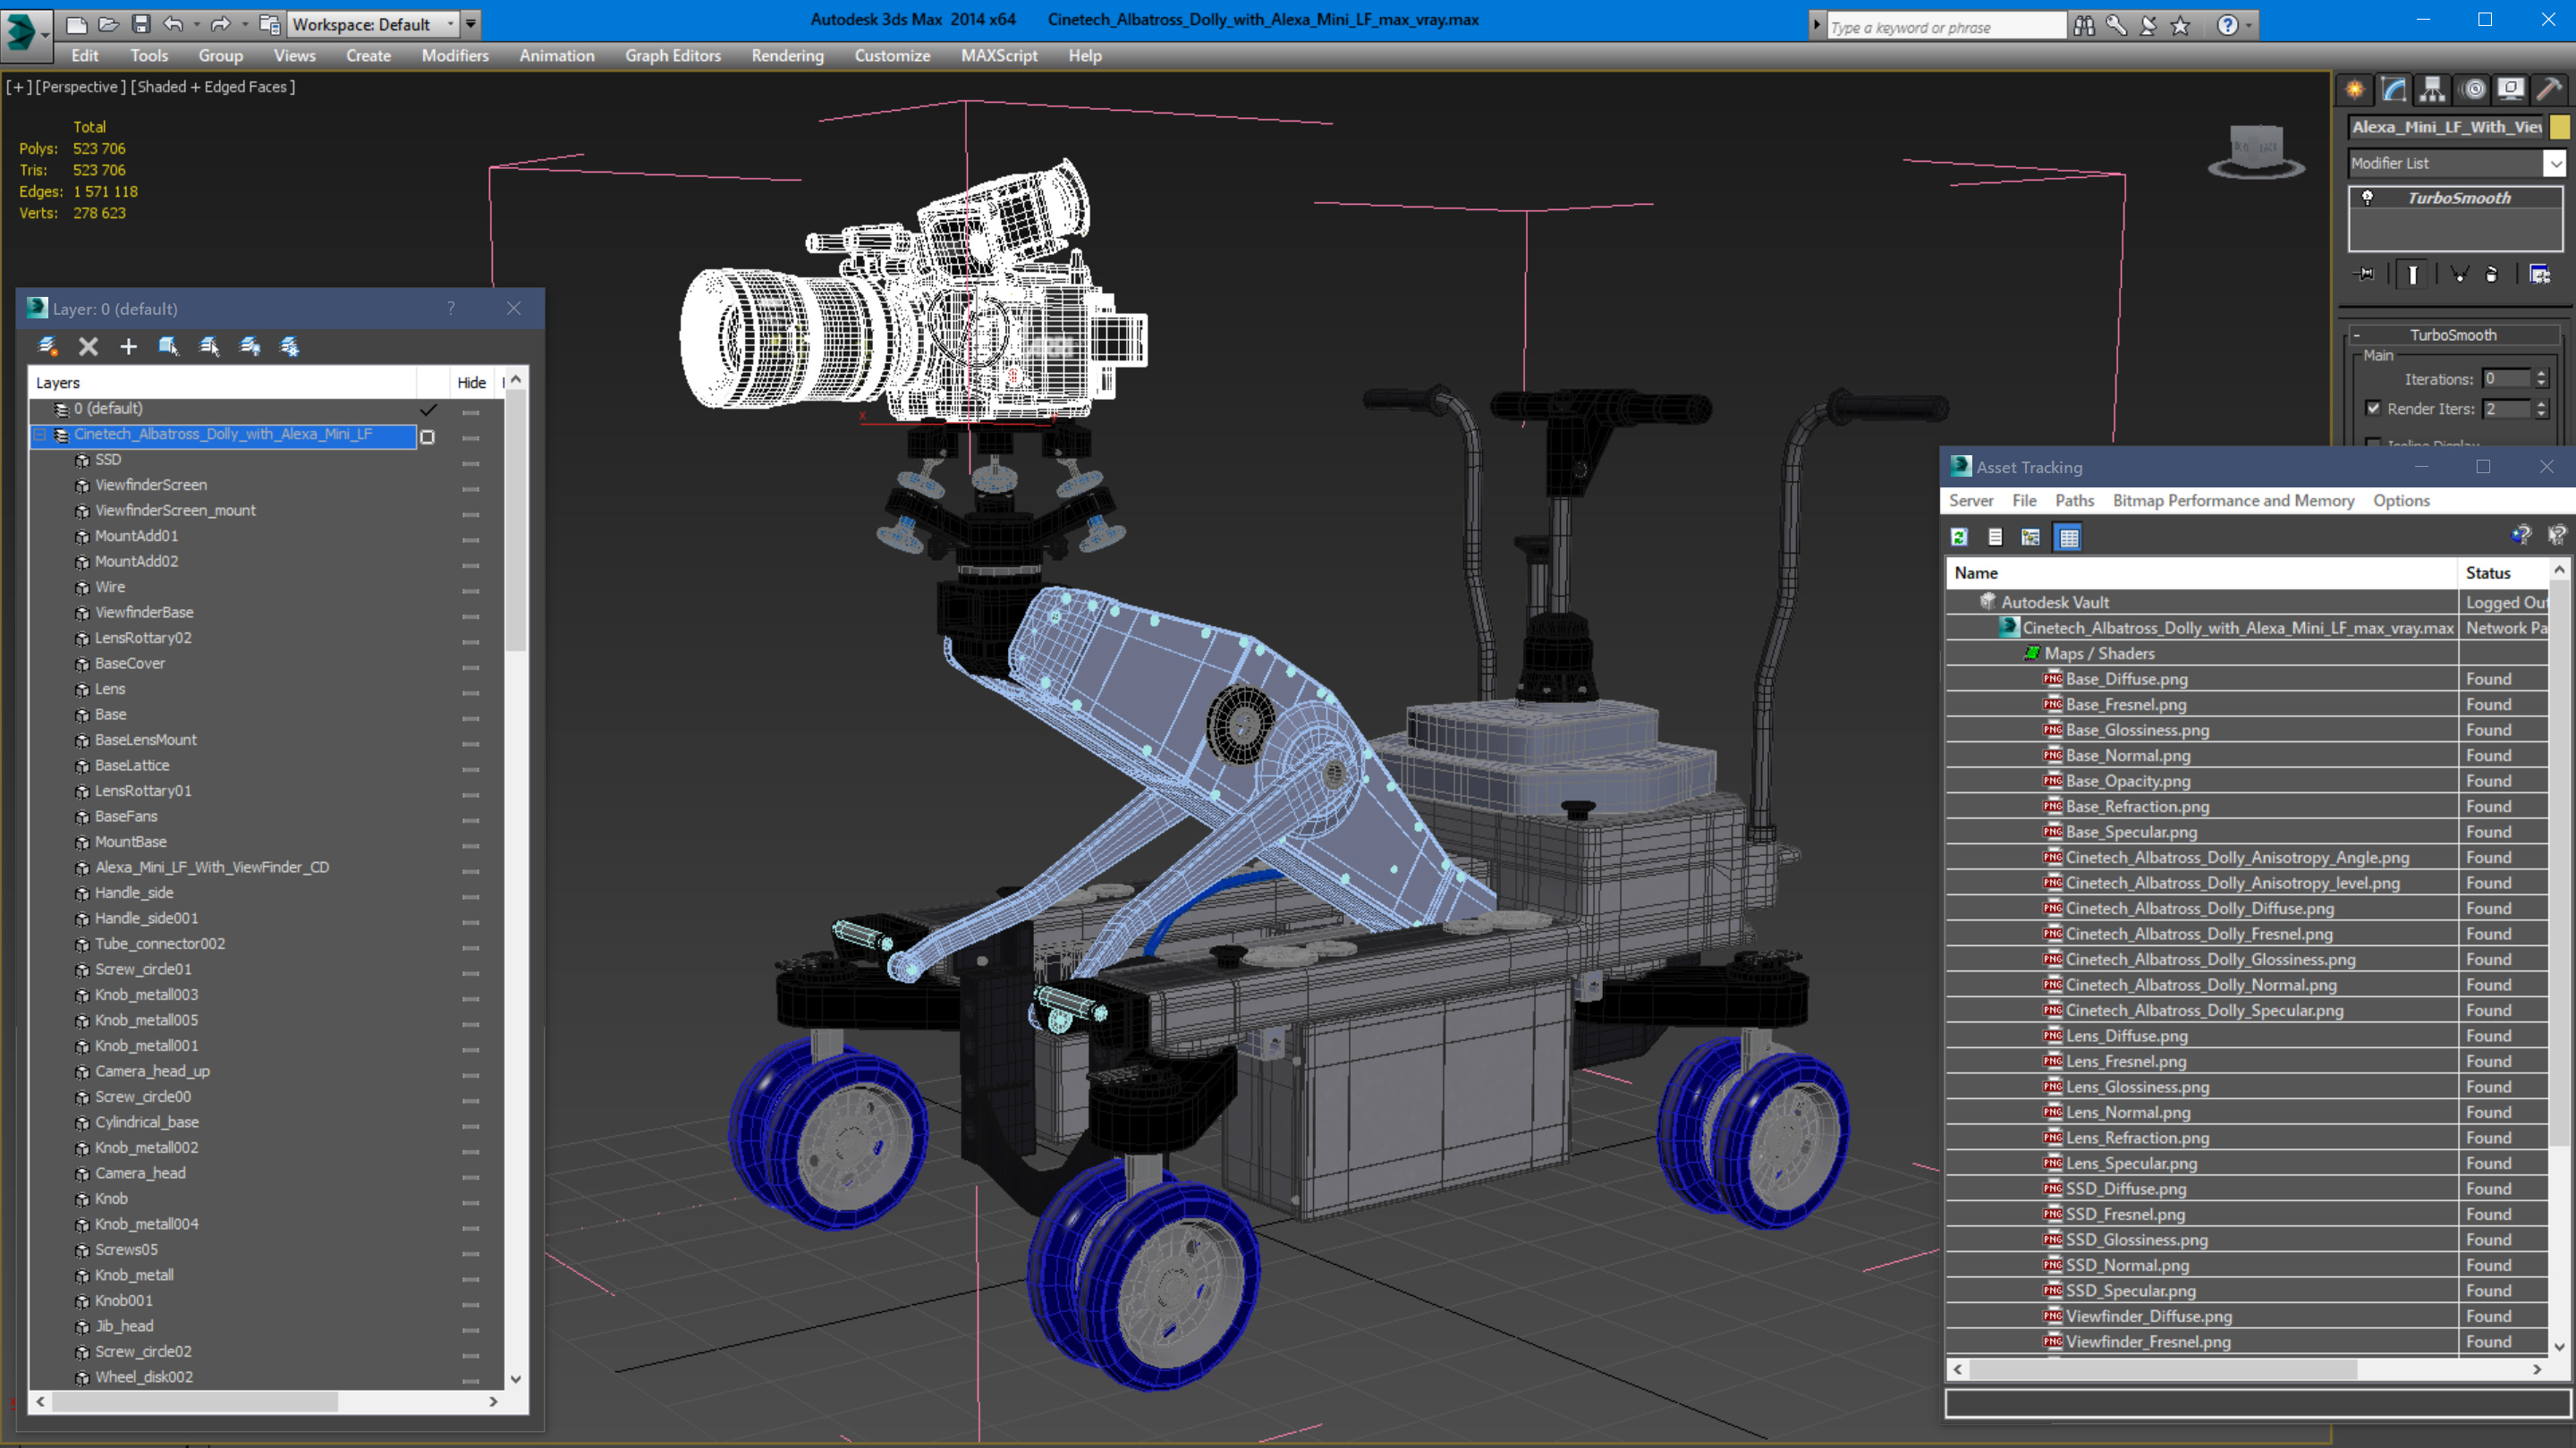Screen dimensions: 2576x1448
Task: Click Add Selected Objects plus icon in Layer dialog
Action: tap(128, 346)
